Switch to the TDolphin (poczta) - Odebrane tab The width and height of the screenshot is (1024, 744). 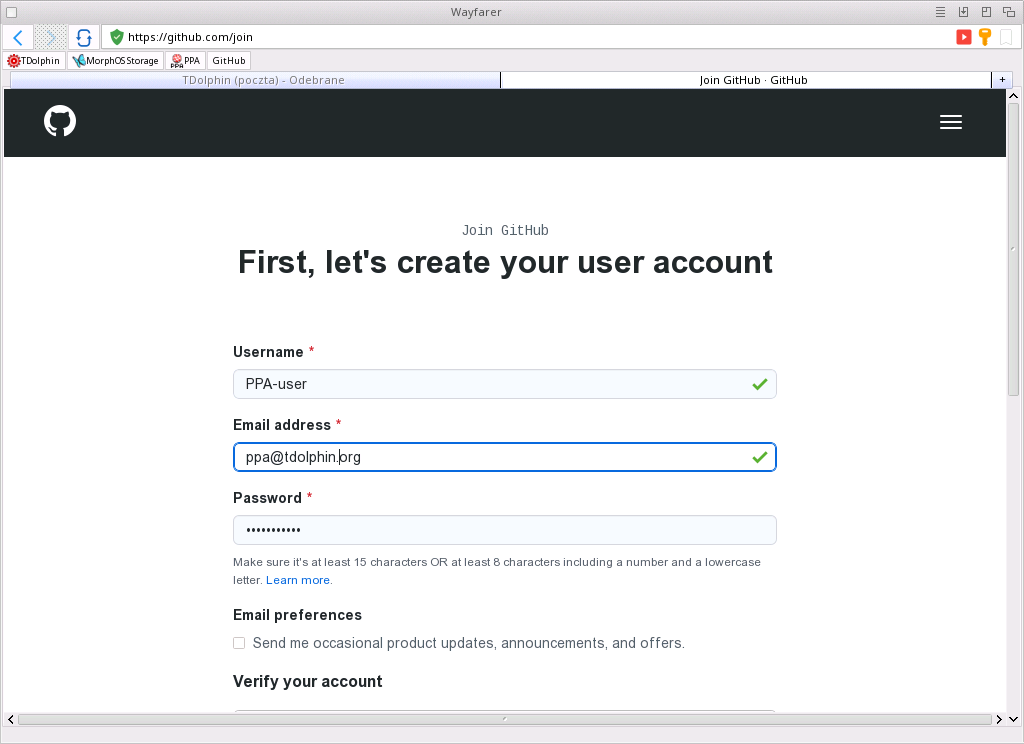point(255,80)
